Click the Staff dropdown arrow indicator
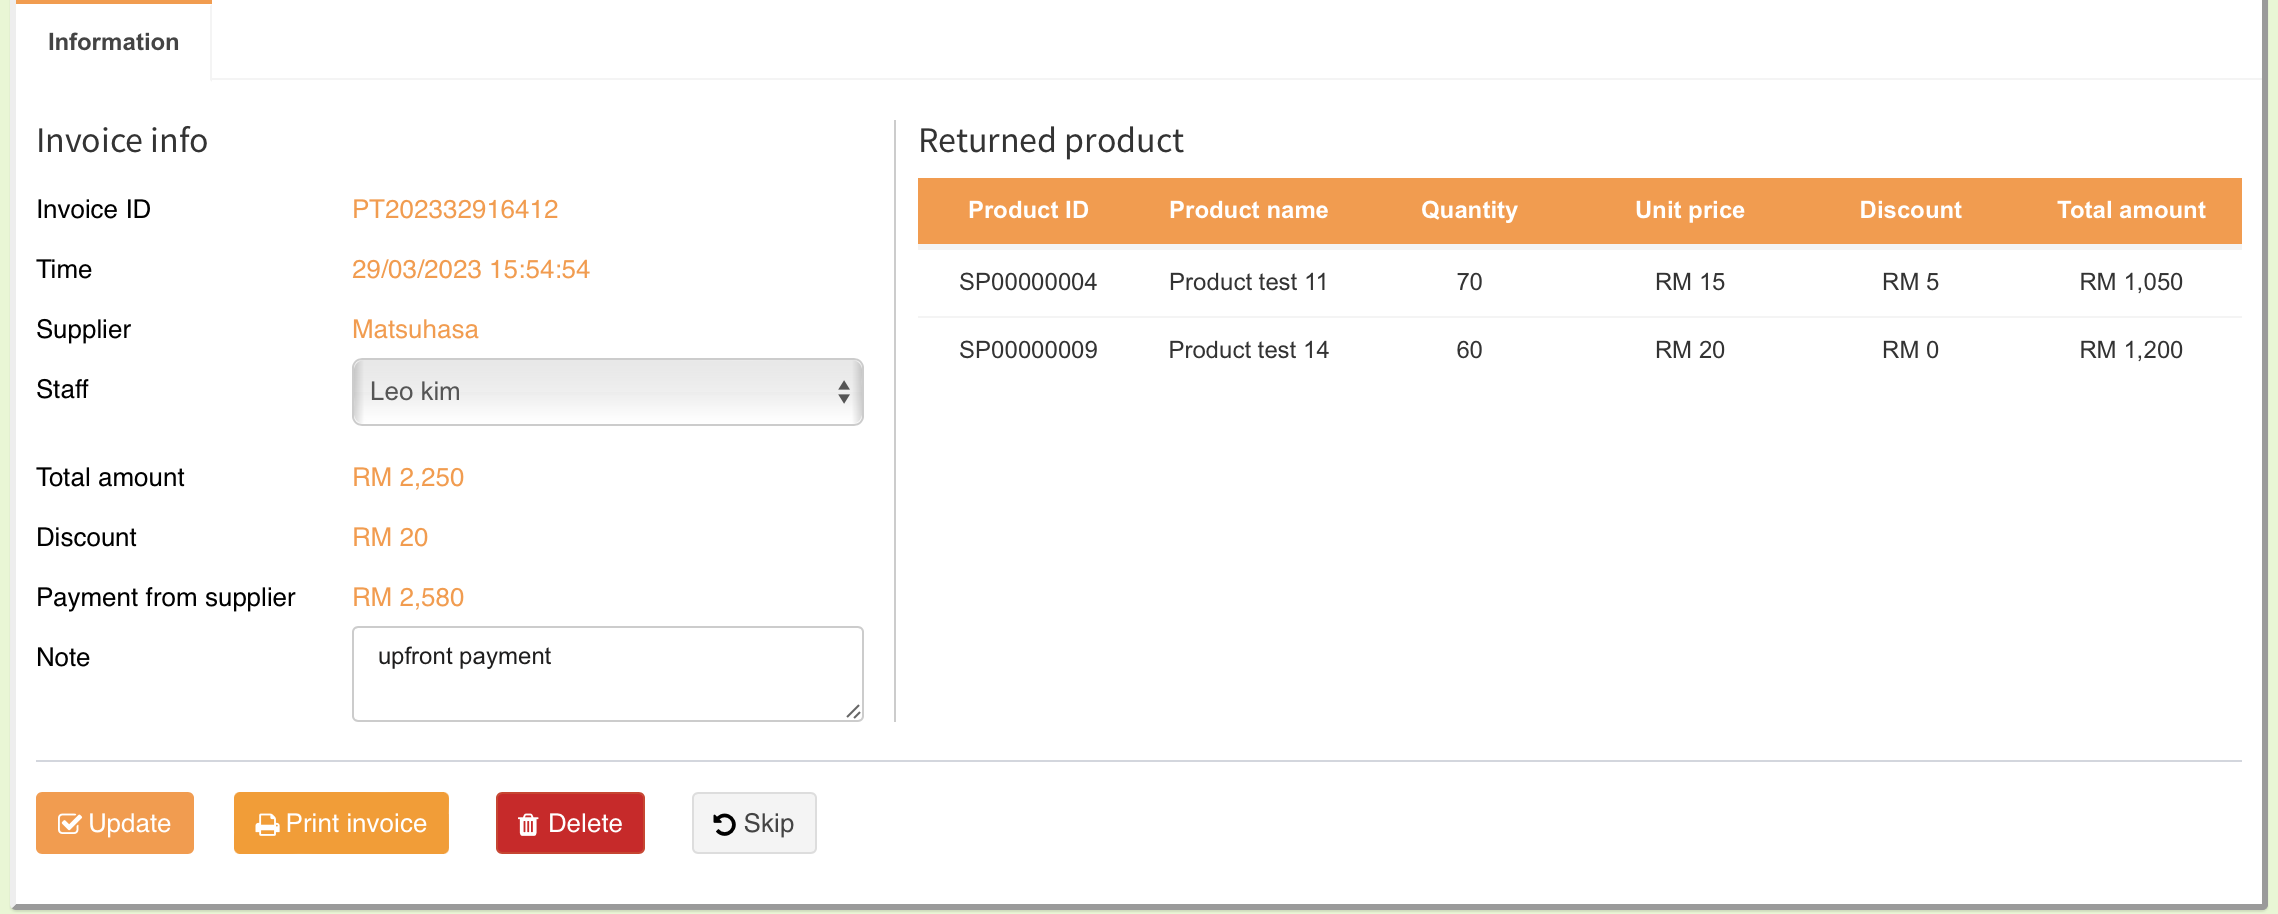Image resolution: width=2278 pixels, height=914 pixels. [844, 392]
